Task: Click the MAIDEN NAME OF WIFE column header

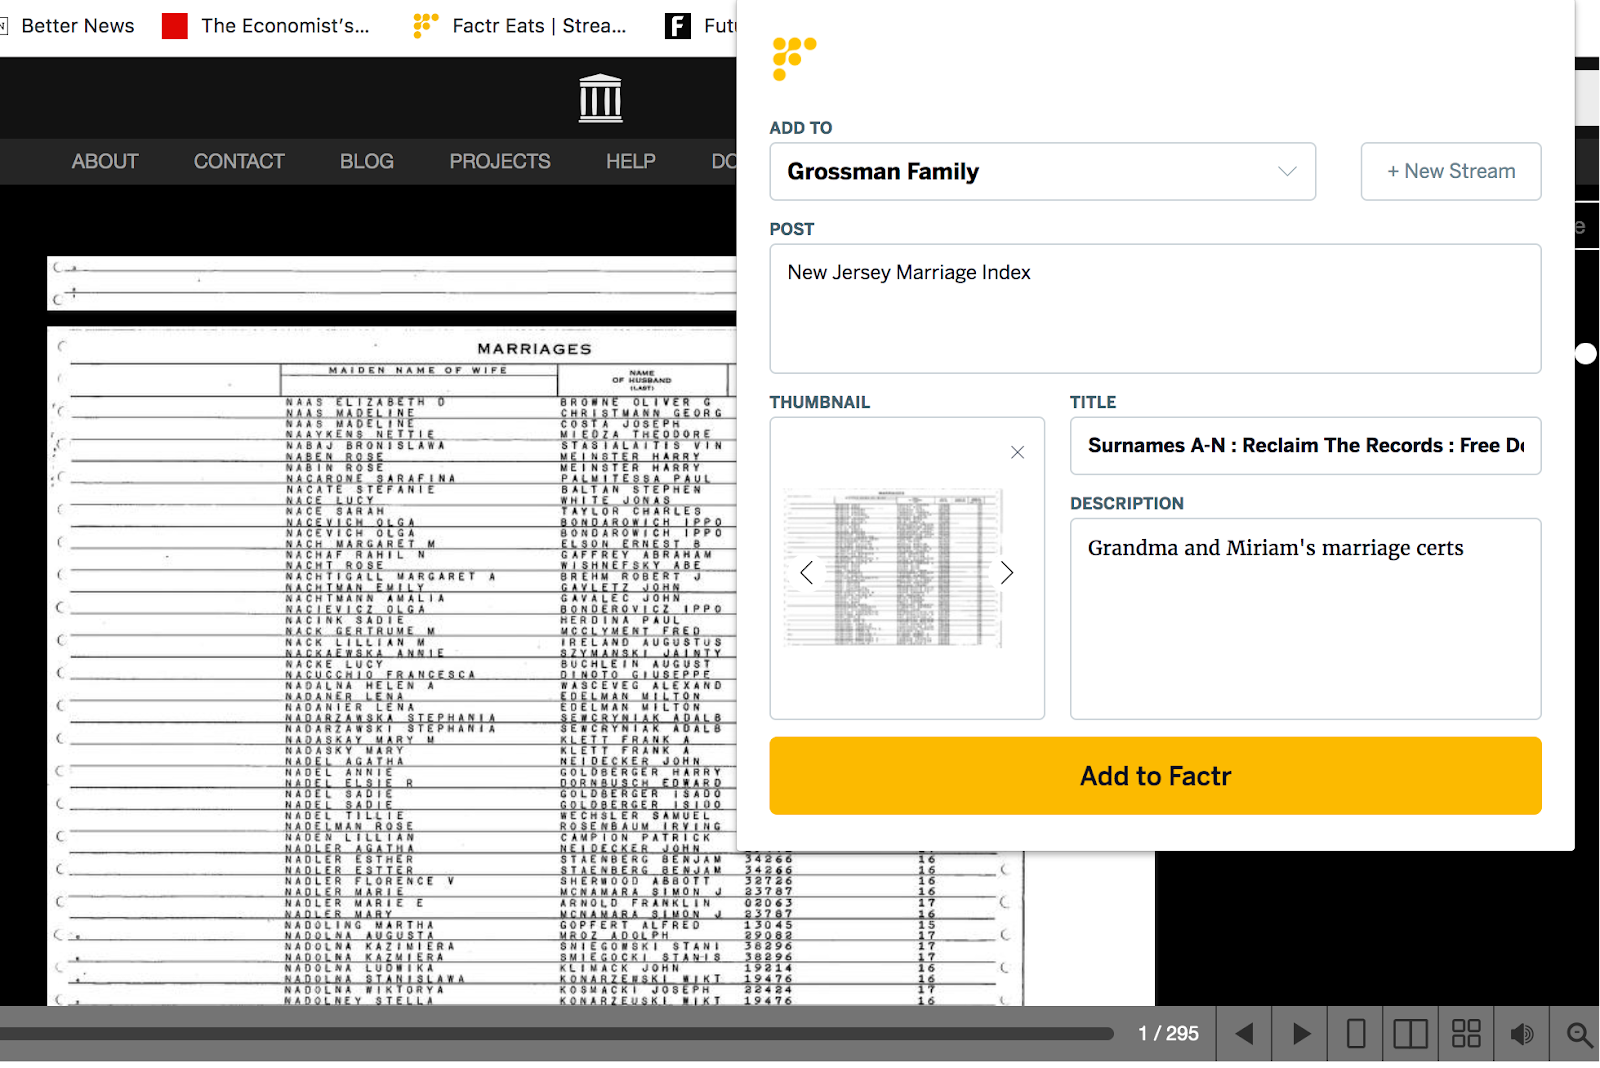Action: (x=418, y=370)
